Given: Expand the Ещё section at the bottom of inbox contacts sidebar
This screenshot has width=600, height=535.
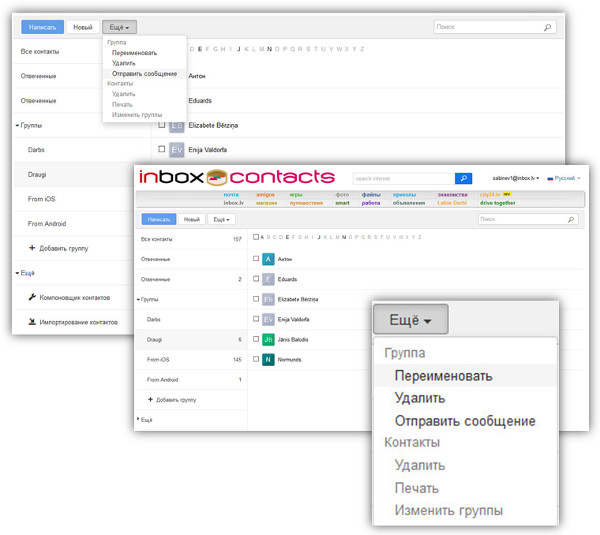Looking at the screenshot, I should (x=139, y=419).
